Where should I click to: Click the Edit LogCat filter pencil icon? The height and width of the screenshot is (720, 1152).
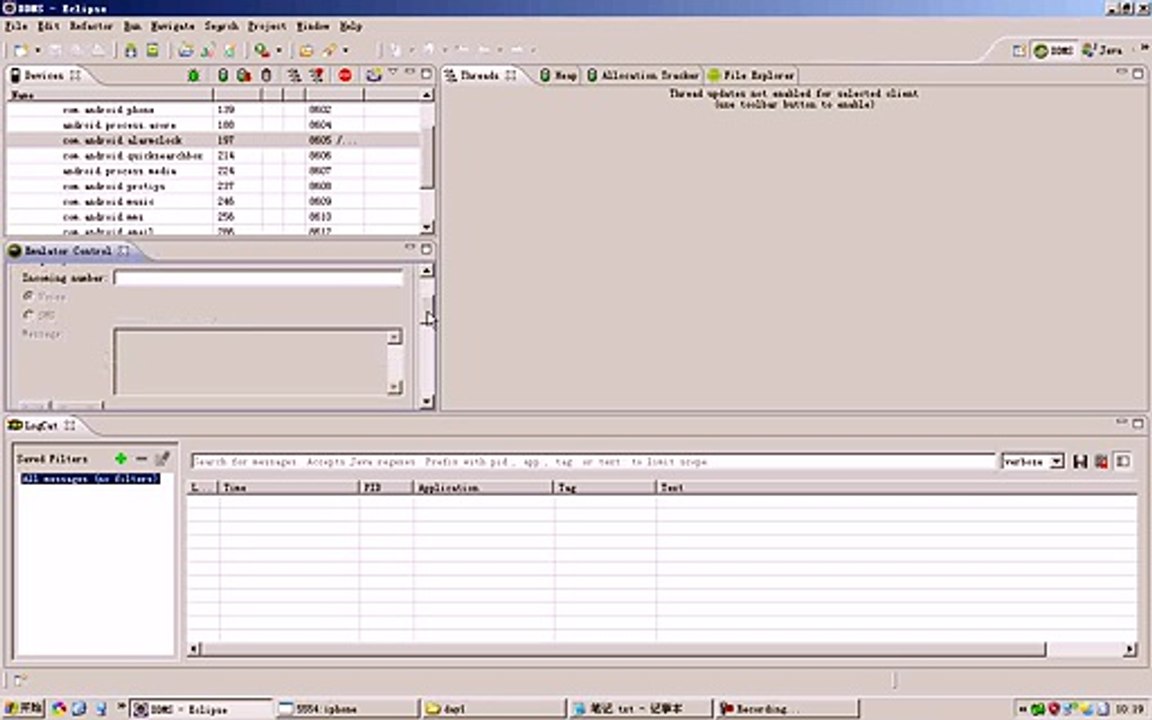coord(162,458)
